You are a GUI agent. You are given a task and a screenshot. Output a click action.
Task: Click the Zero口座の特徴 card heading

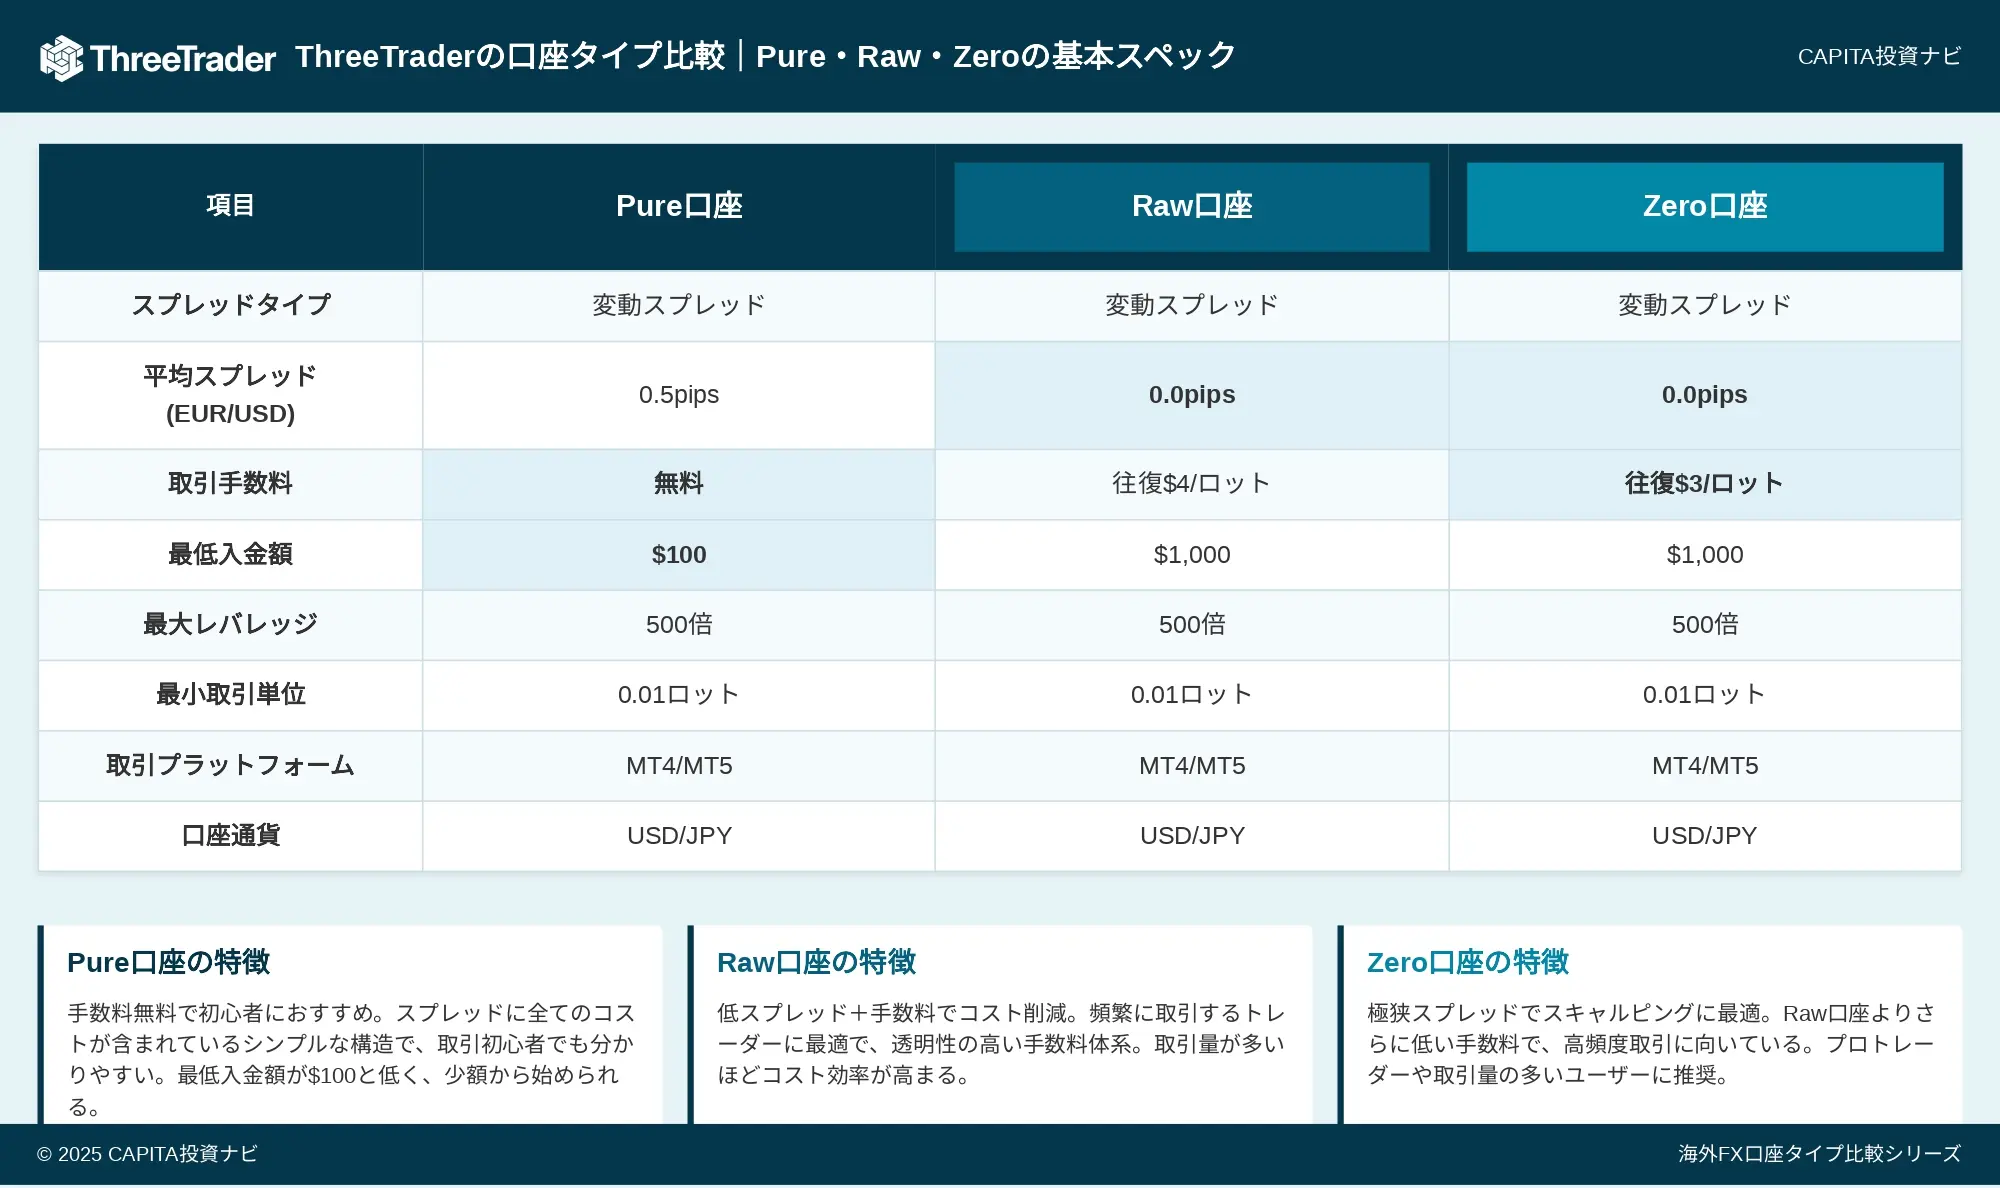click(x=1467, y=962)
